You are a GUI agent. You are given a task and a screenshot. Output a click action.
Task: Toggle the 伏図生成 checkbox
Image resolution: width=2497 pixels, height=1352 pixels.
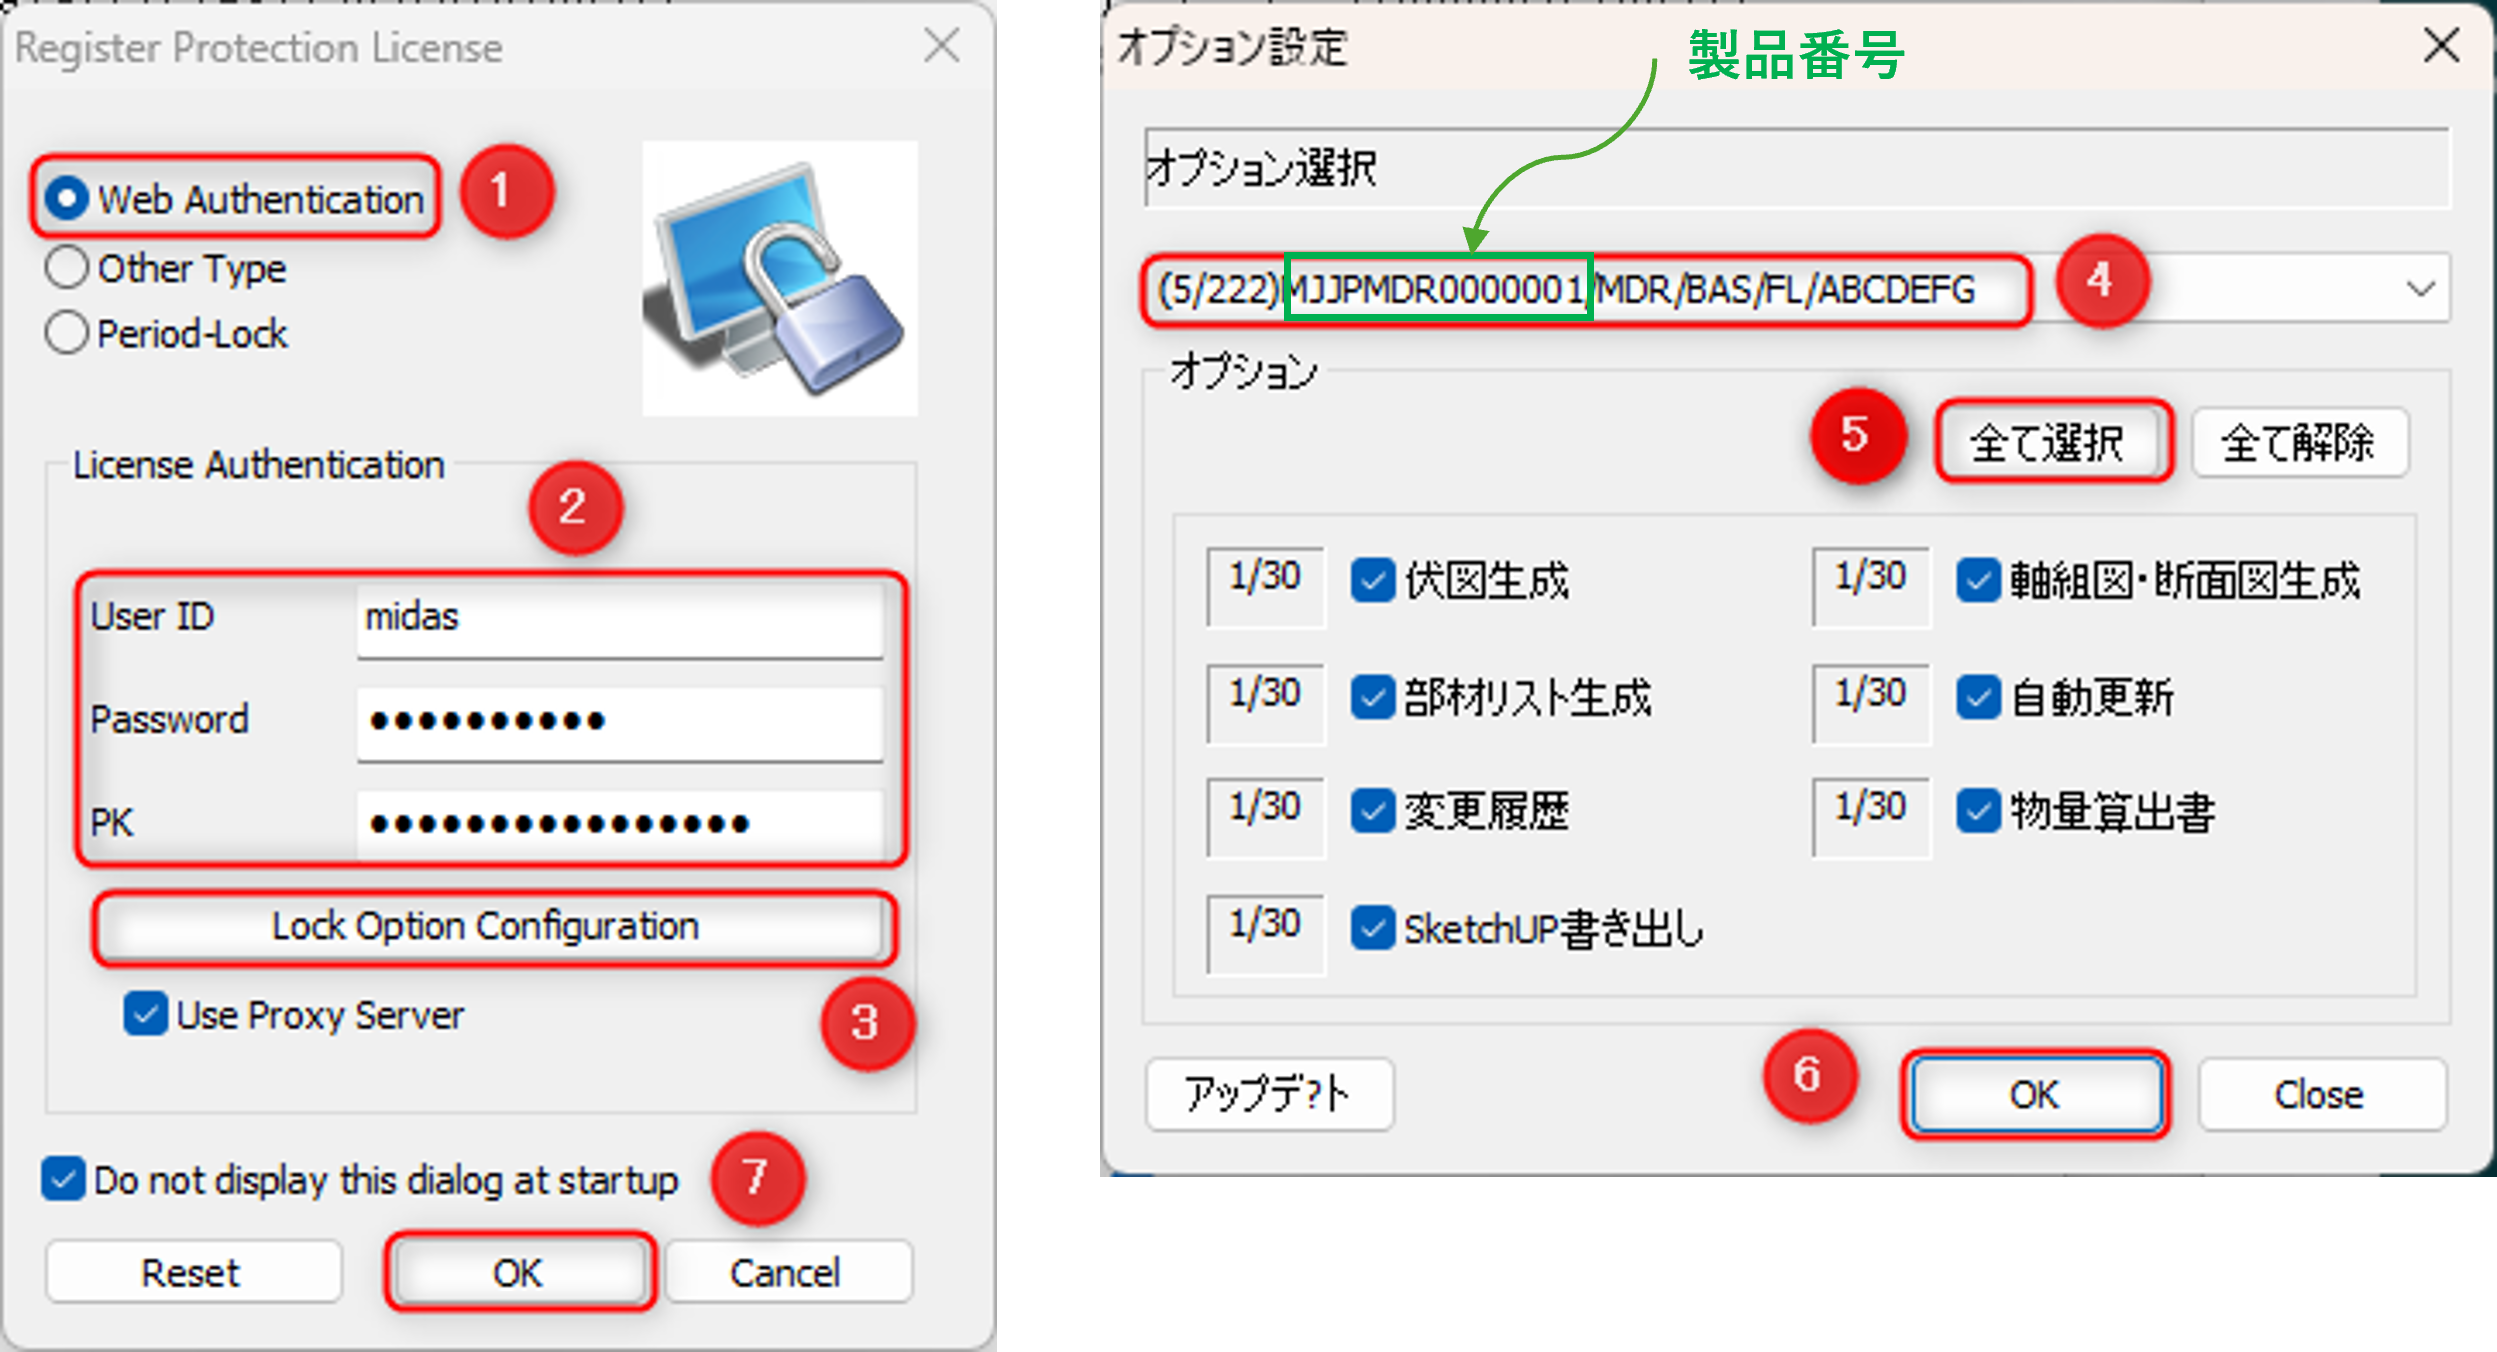1372,581
